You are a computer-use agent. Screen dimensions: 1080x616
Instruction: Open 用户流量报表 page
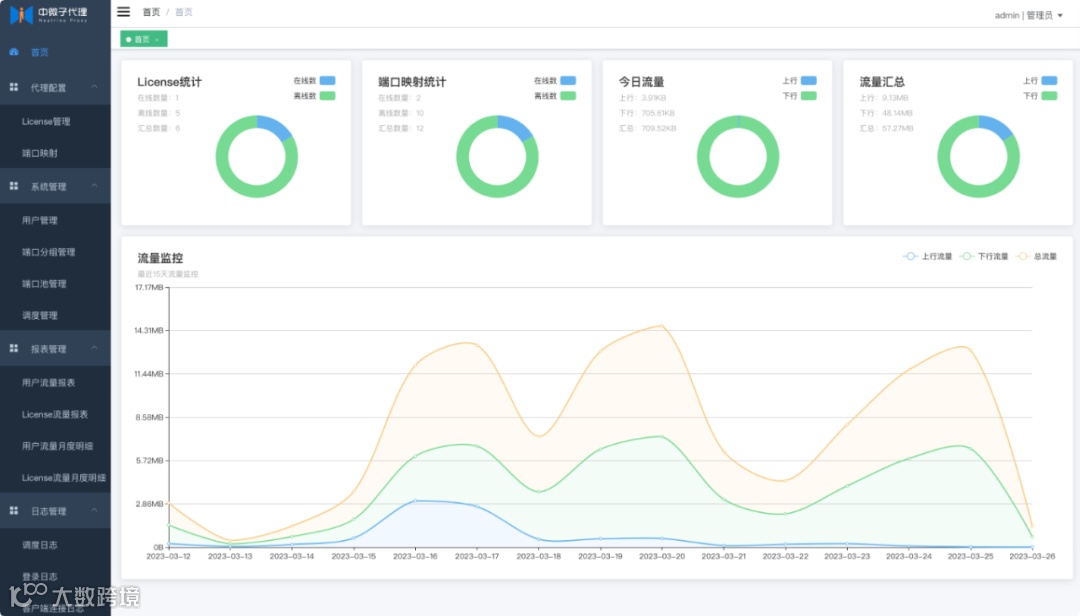click(x=55, y=382)
